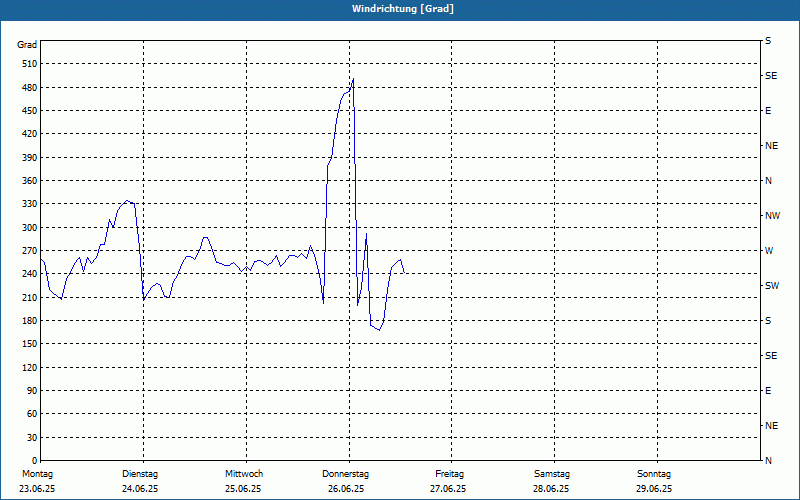Pick the '360' y-axis value

30,181
